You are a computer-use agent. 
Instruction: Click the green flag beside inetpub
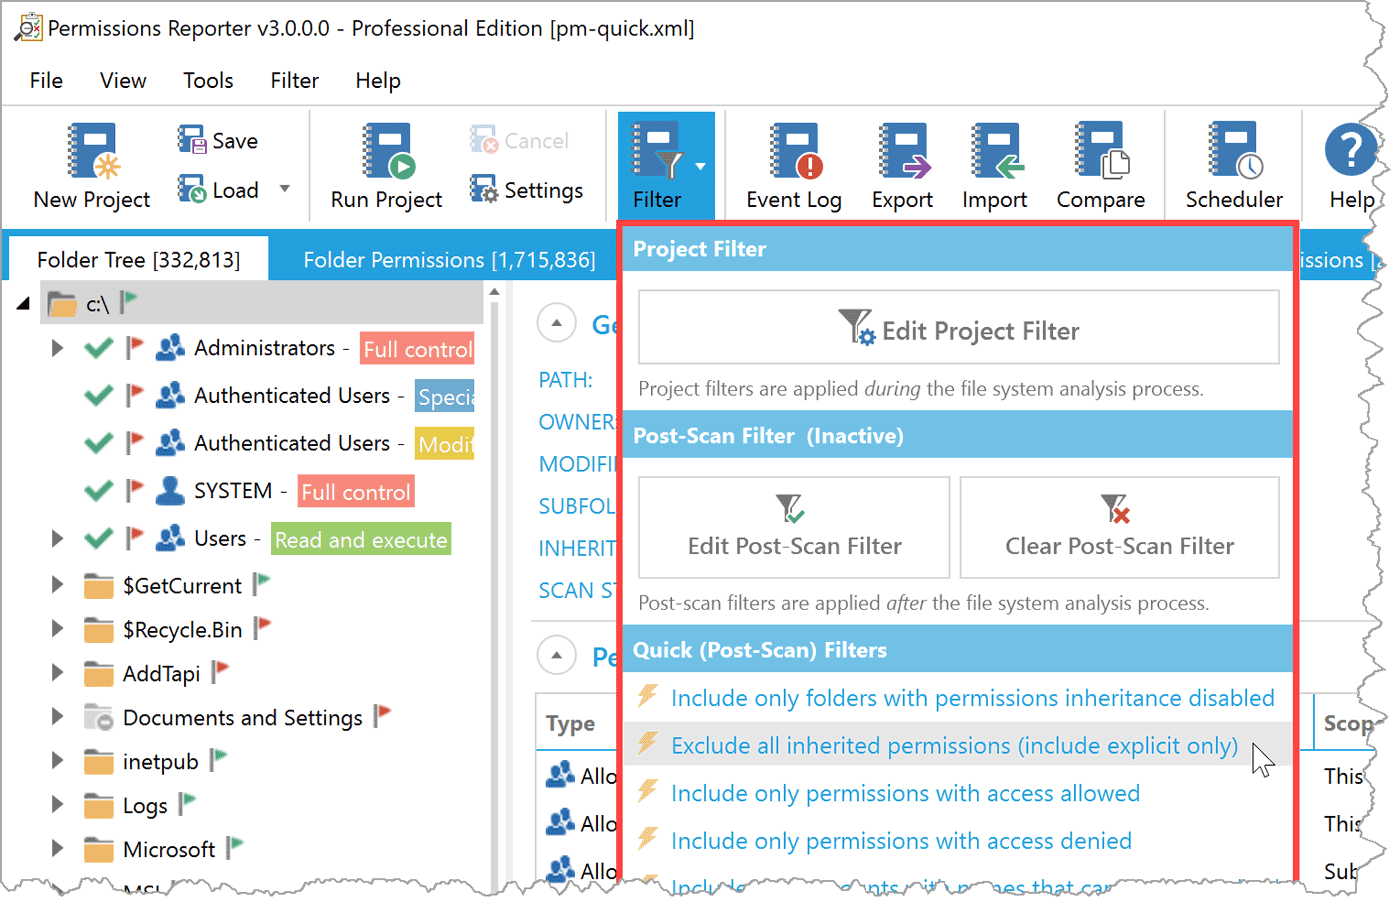pyautogui.click(x=219, y=759)
